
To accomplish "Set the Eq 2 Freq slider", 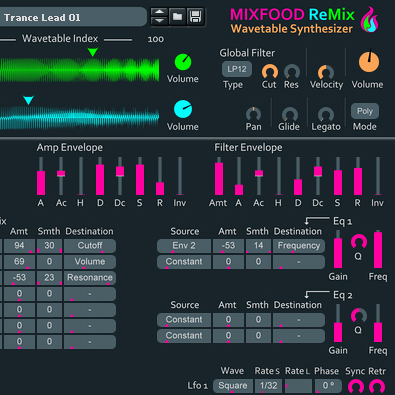I will [x=378, y=323].
